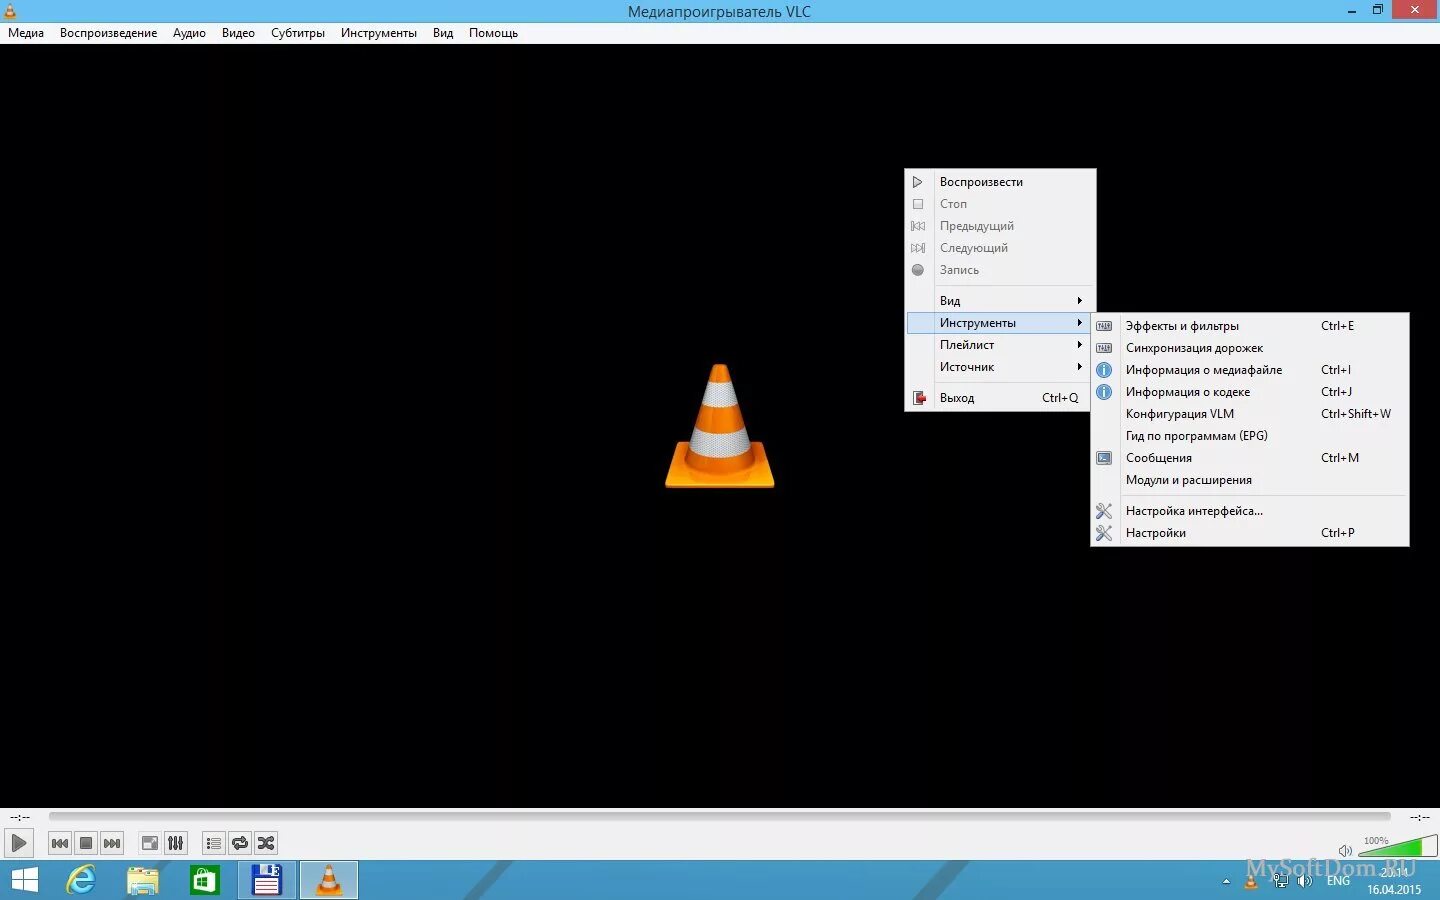Choose Стоп in context menu

point(1000,204)
